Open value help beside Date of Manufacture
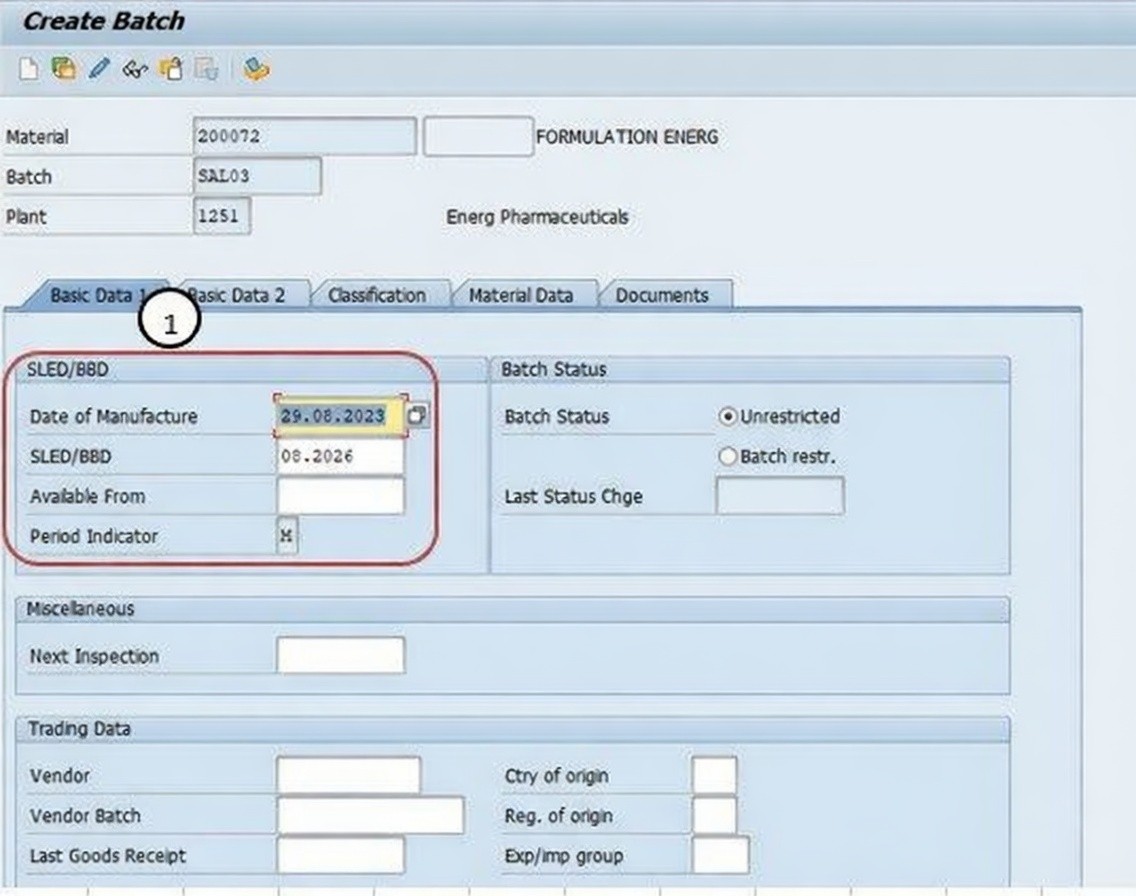The width and height of the screenshot is (1136, 896). coord(418,416)
